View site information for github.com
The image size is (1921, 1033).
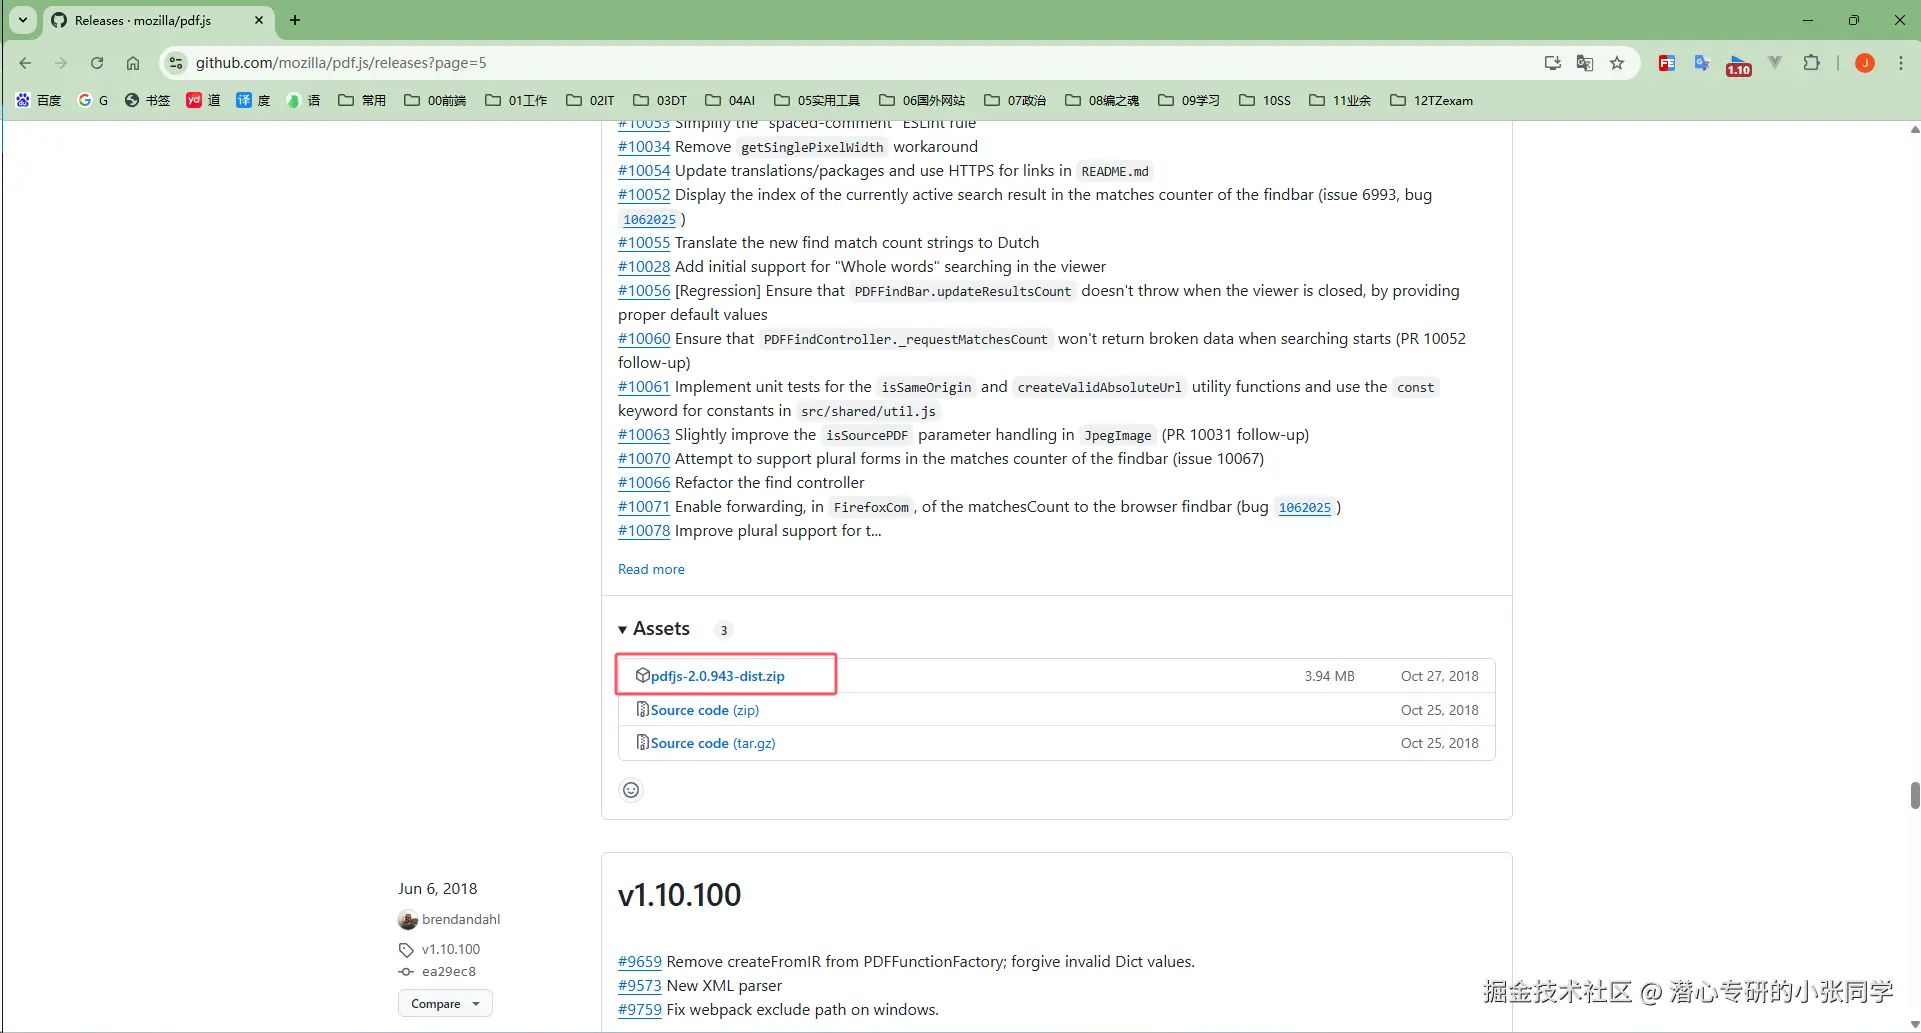pos(176,63)
